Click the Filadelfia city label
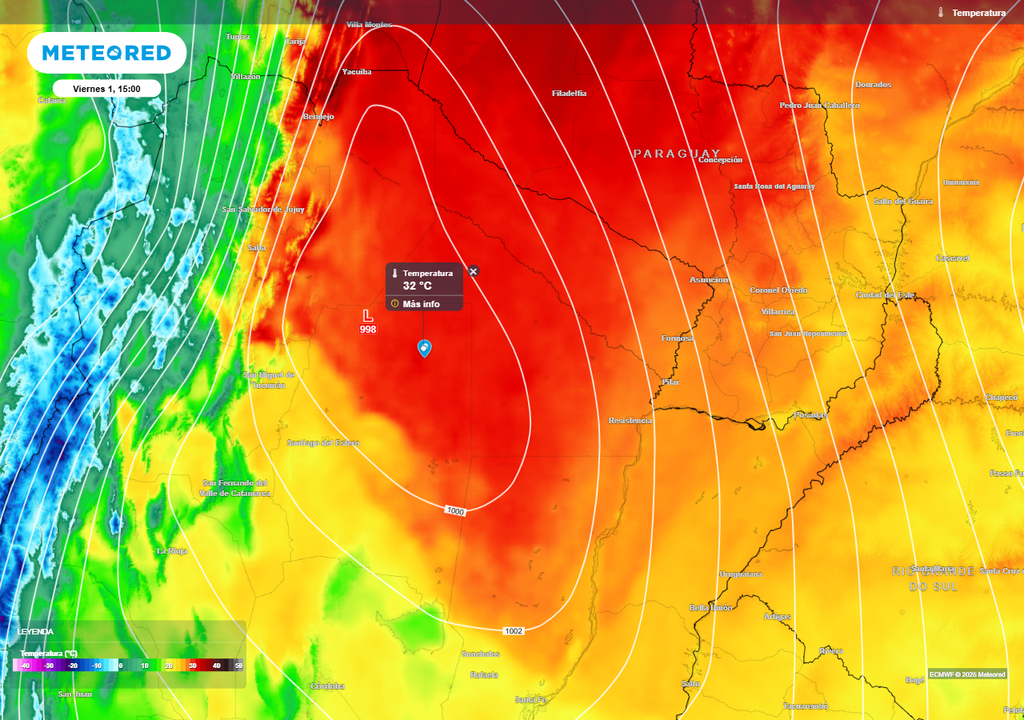The image size is (1024, 720). pyautogui.click(x=569, y=93)
